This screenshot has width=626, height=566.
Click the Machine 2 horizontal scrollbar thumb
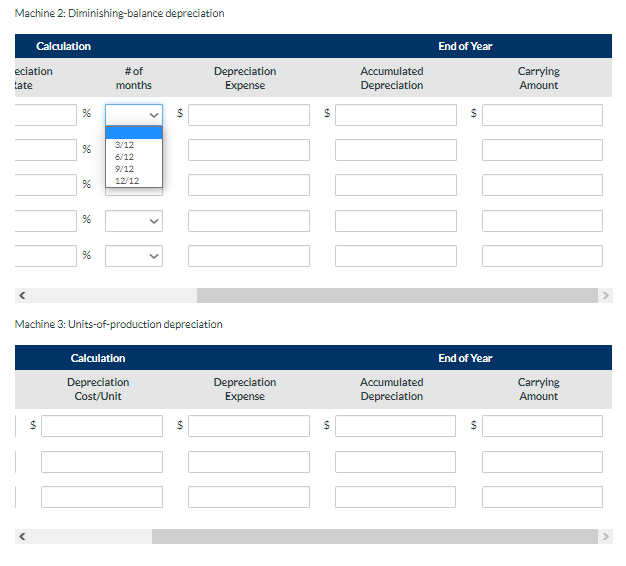click(x=397, y=295)
